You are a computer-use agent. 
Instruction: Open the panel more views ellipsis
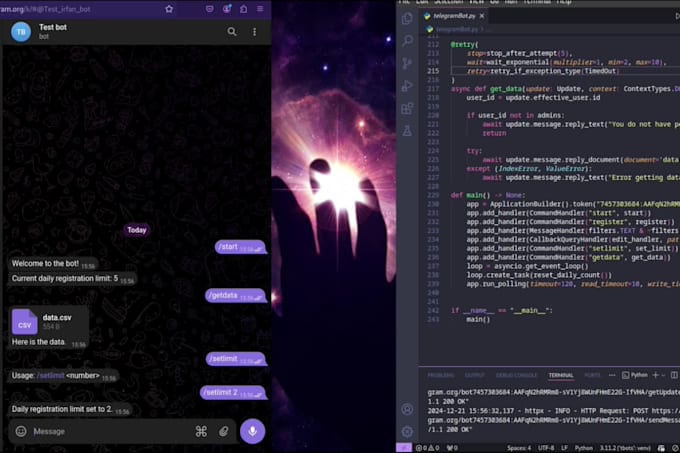pyautogui.click(x=612, y=375)
